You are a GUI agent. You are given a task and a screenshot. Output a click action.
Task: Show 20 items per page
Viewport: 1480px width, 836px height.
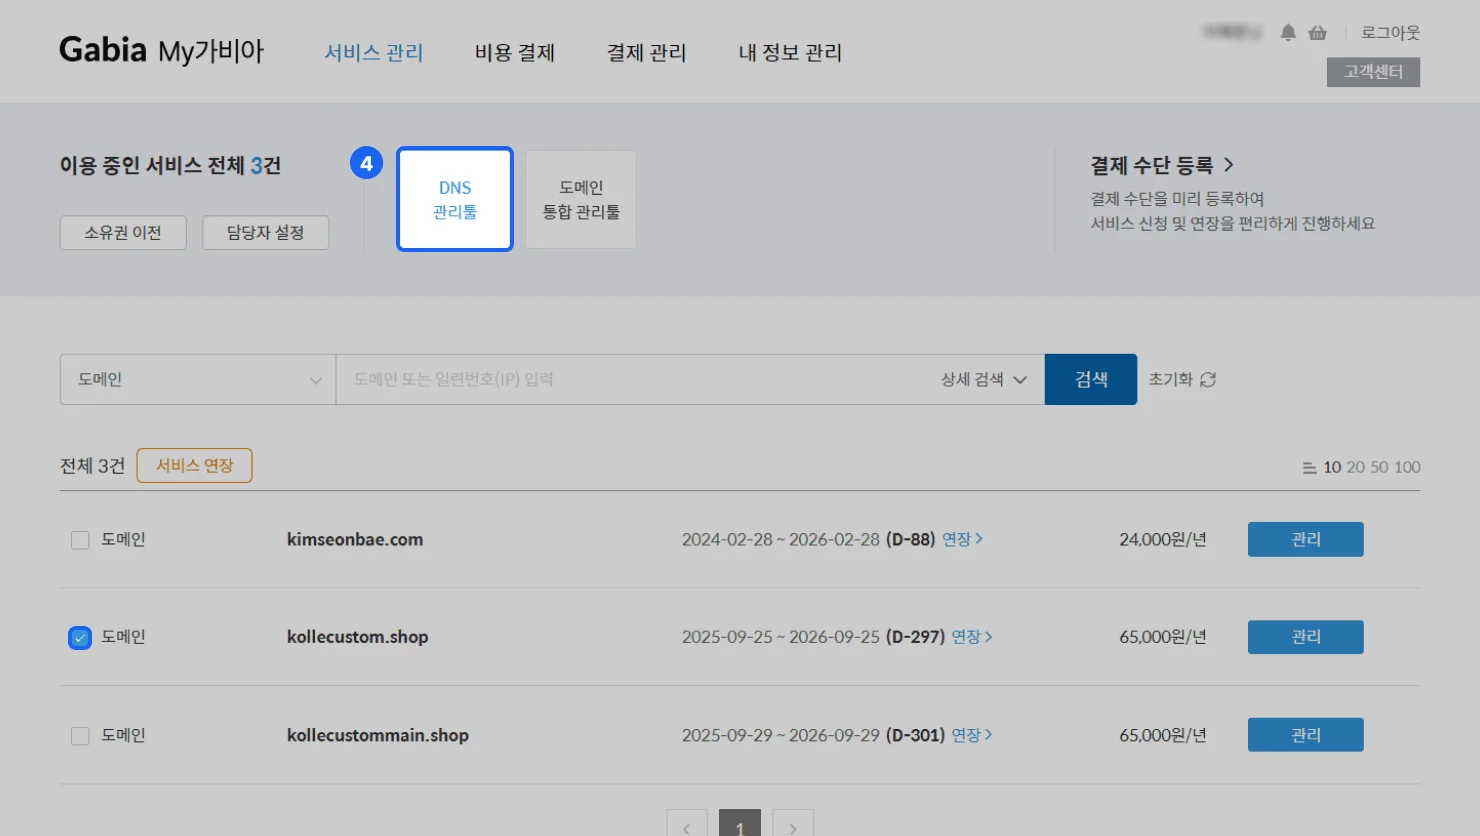tap(1356, 468)
